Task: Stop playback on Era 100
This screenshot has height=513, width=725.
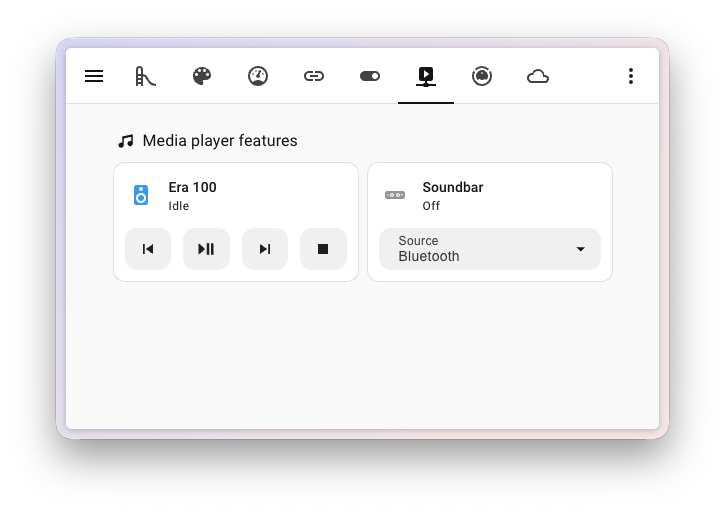Action: pos(323,249)
